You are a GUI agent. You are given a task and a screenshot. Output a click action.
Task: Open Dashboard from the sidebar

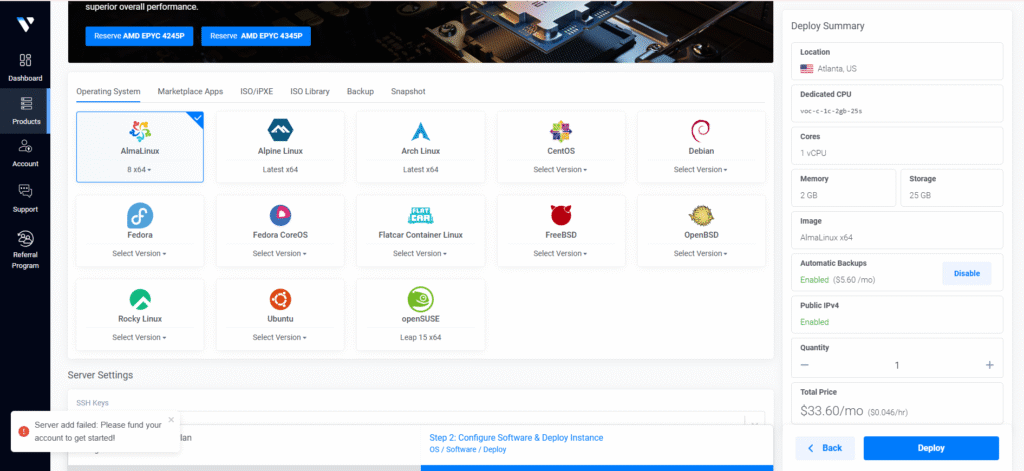click(x=25, y=66)
